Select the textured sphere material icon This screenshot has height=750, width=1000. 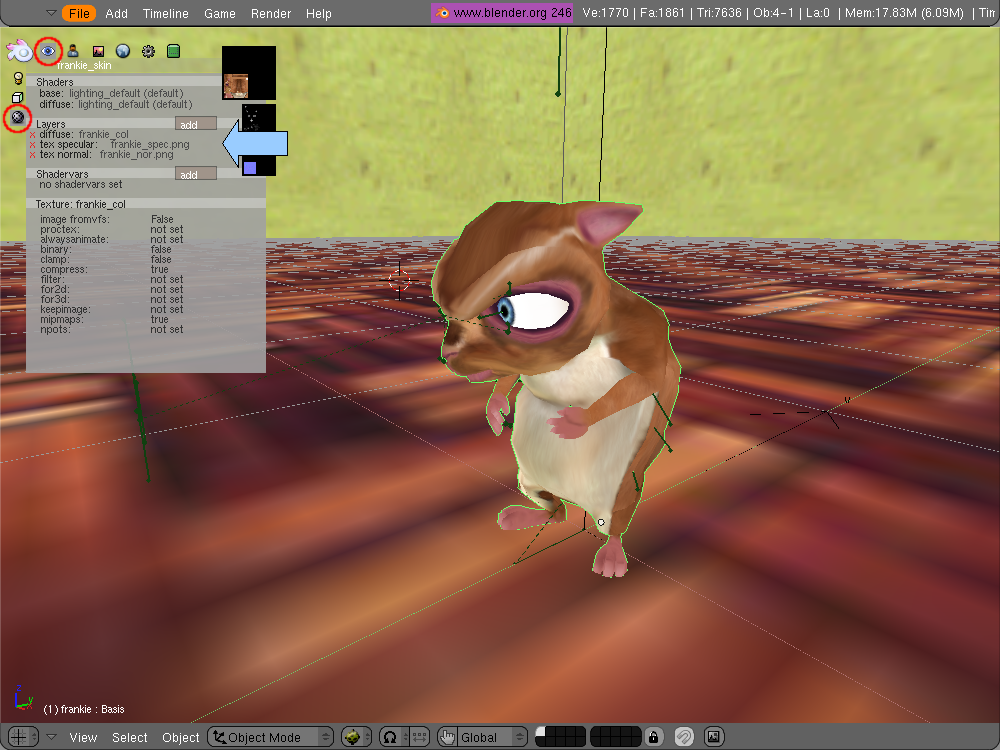(x=17, y=118)
